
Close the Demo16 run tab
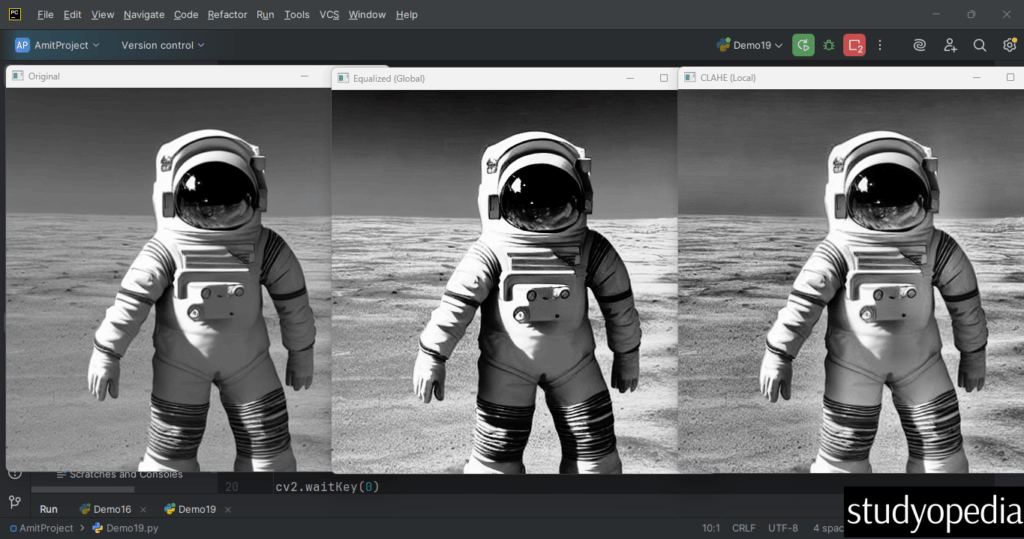(x=143, y=510)
